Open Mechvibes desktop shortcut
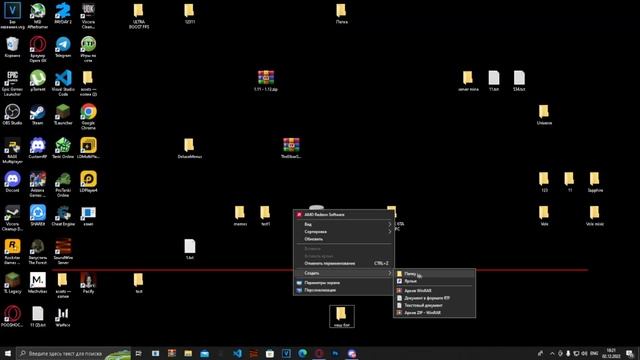This screenshot has width=640, height=360. pyautogui.click(x=38, y=283)
